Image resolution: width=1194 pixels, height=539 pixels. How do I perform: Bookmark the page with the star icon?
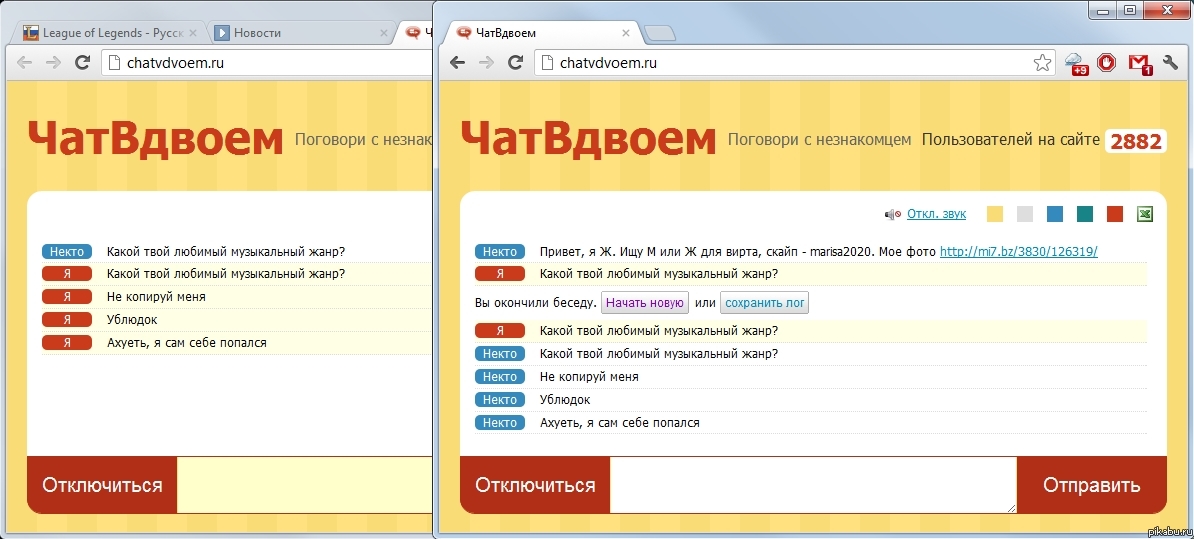[x=1042, y=63]
